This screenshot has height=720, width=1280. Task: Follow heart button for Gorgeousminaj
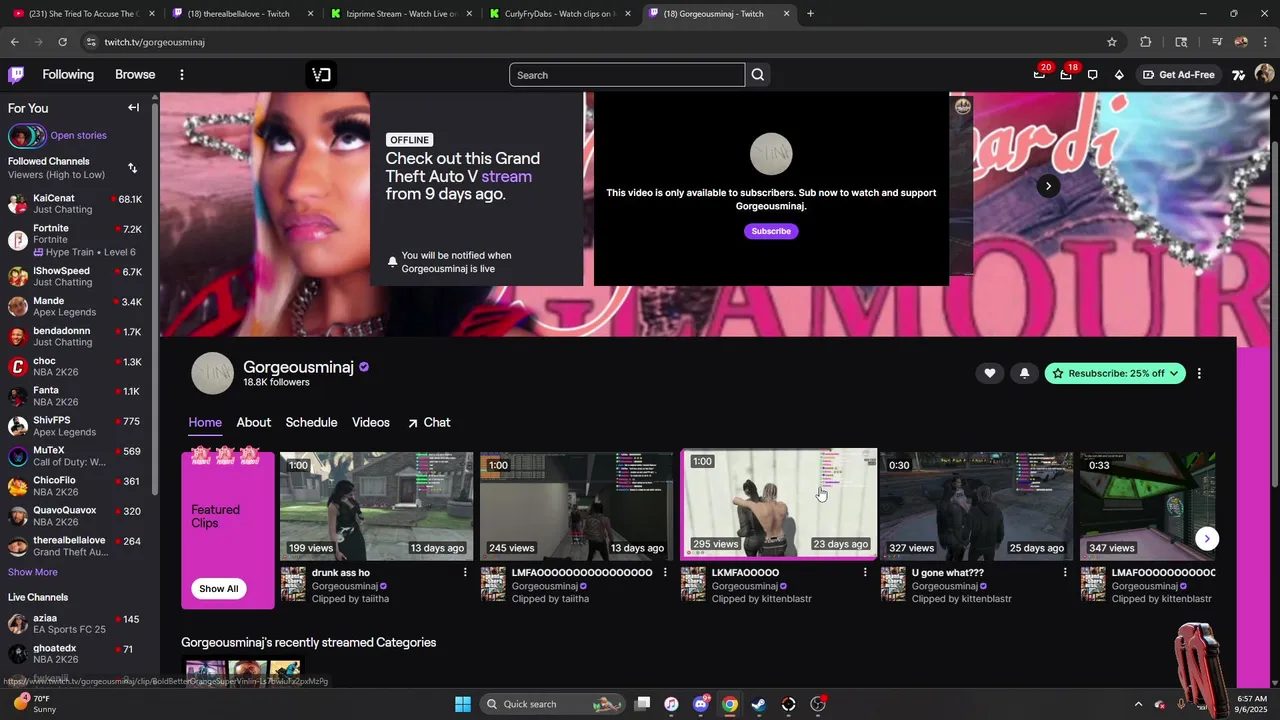pyautogui.click(x=990, y=373)
